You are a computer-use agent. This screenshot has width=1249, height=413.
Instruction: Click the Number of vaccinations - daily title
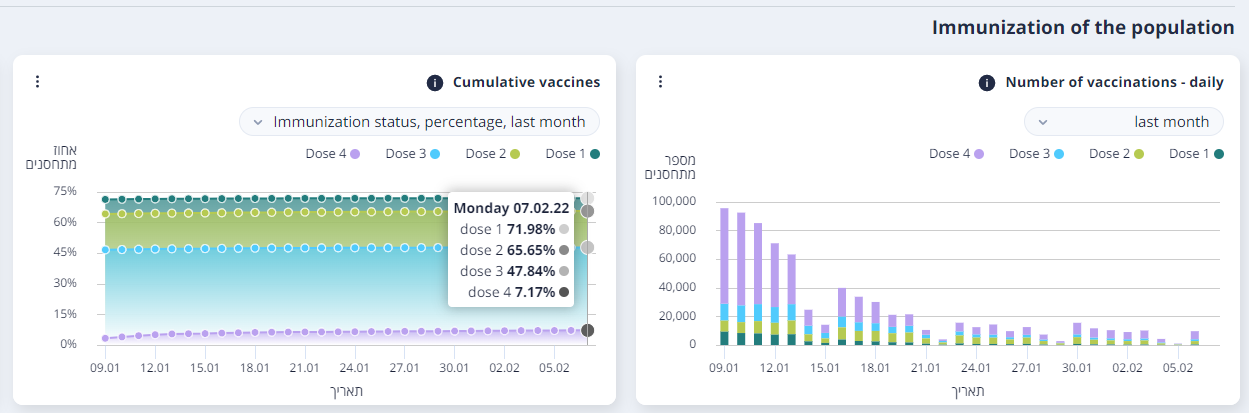click(1114, 82)
